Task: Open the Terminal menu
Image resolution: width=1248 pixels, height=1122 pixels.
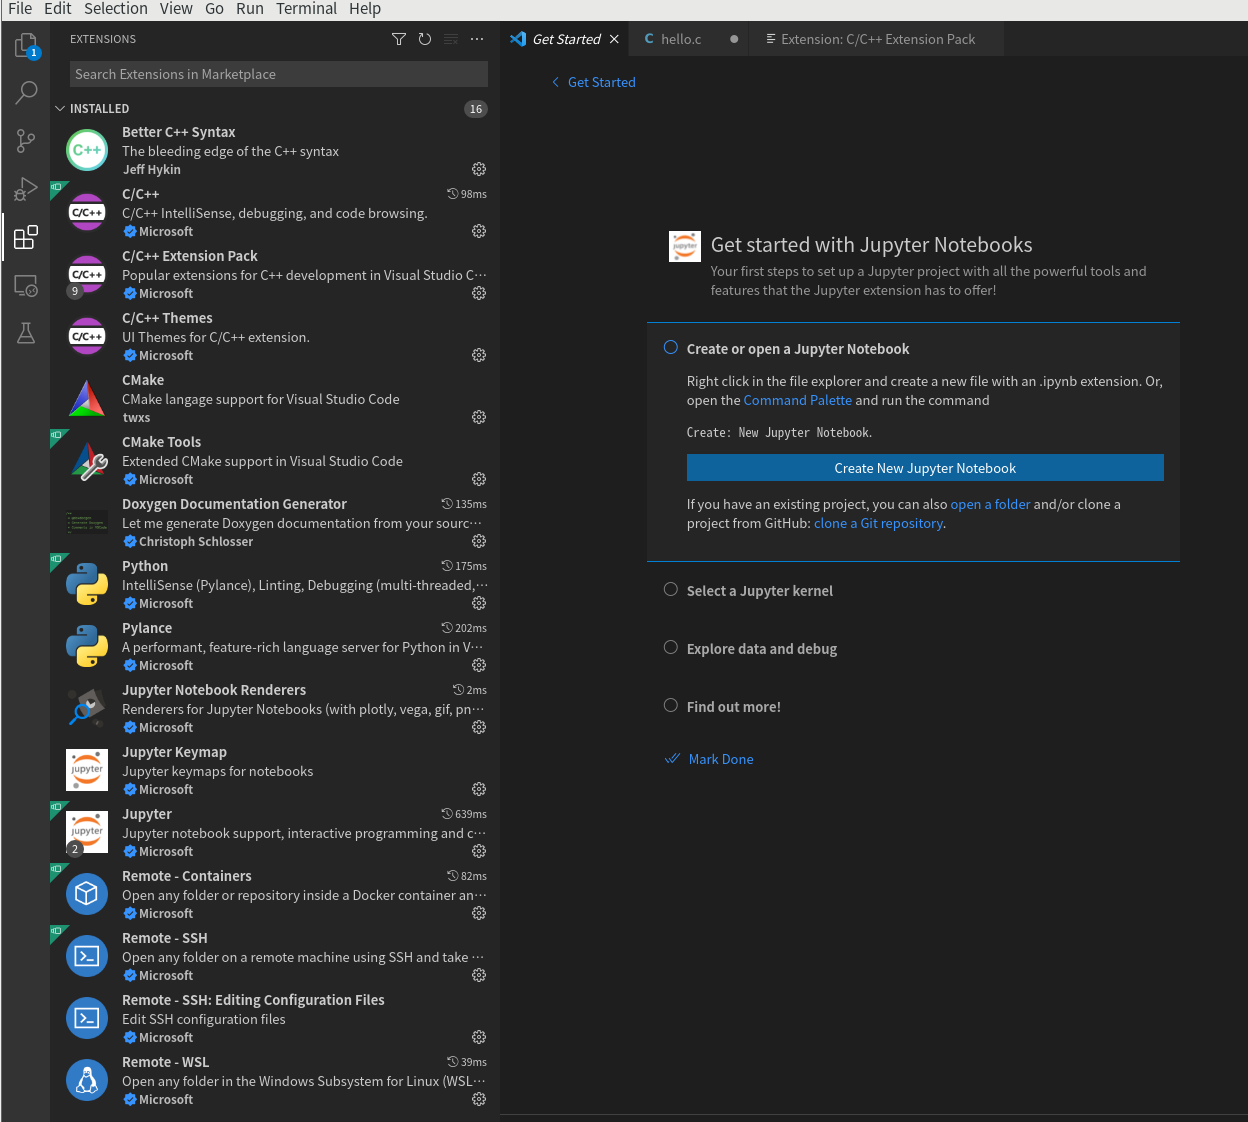Action: pyautogui.click(x=307, y=9)
